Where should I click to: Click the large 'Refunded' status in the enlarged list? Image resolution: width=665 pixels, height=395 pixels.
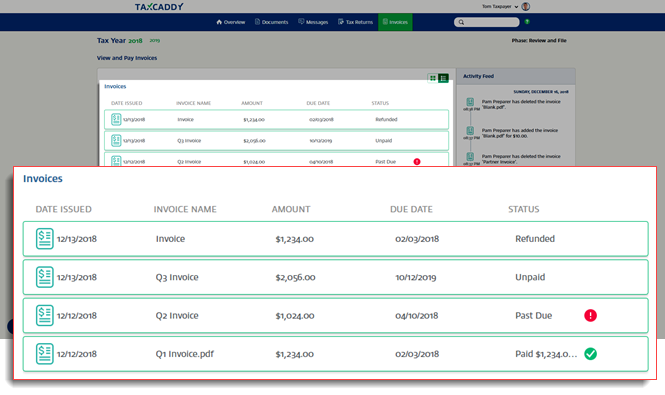[x=535, y=239]
